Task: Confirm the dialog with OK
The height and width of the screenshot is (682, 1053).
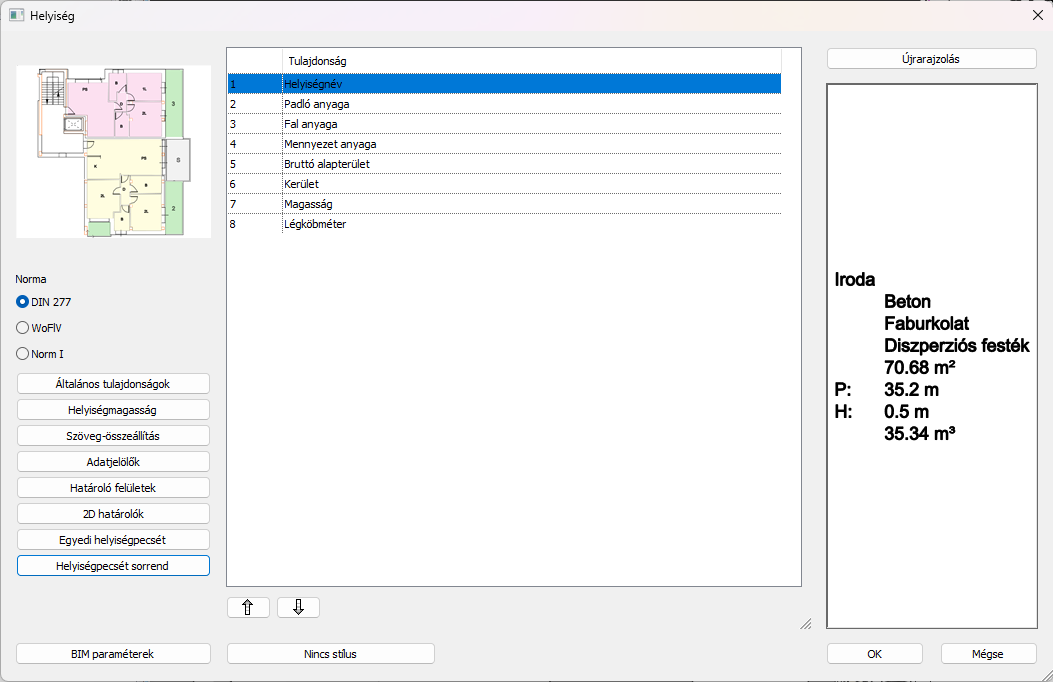Action: coord(874,654)
